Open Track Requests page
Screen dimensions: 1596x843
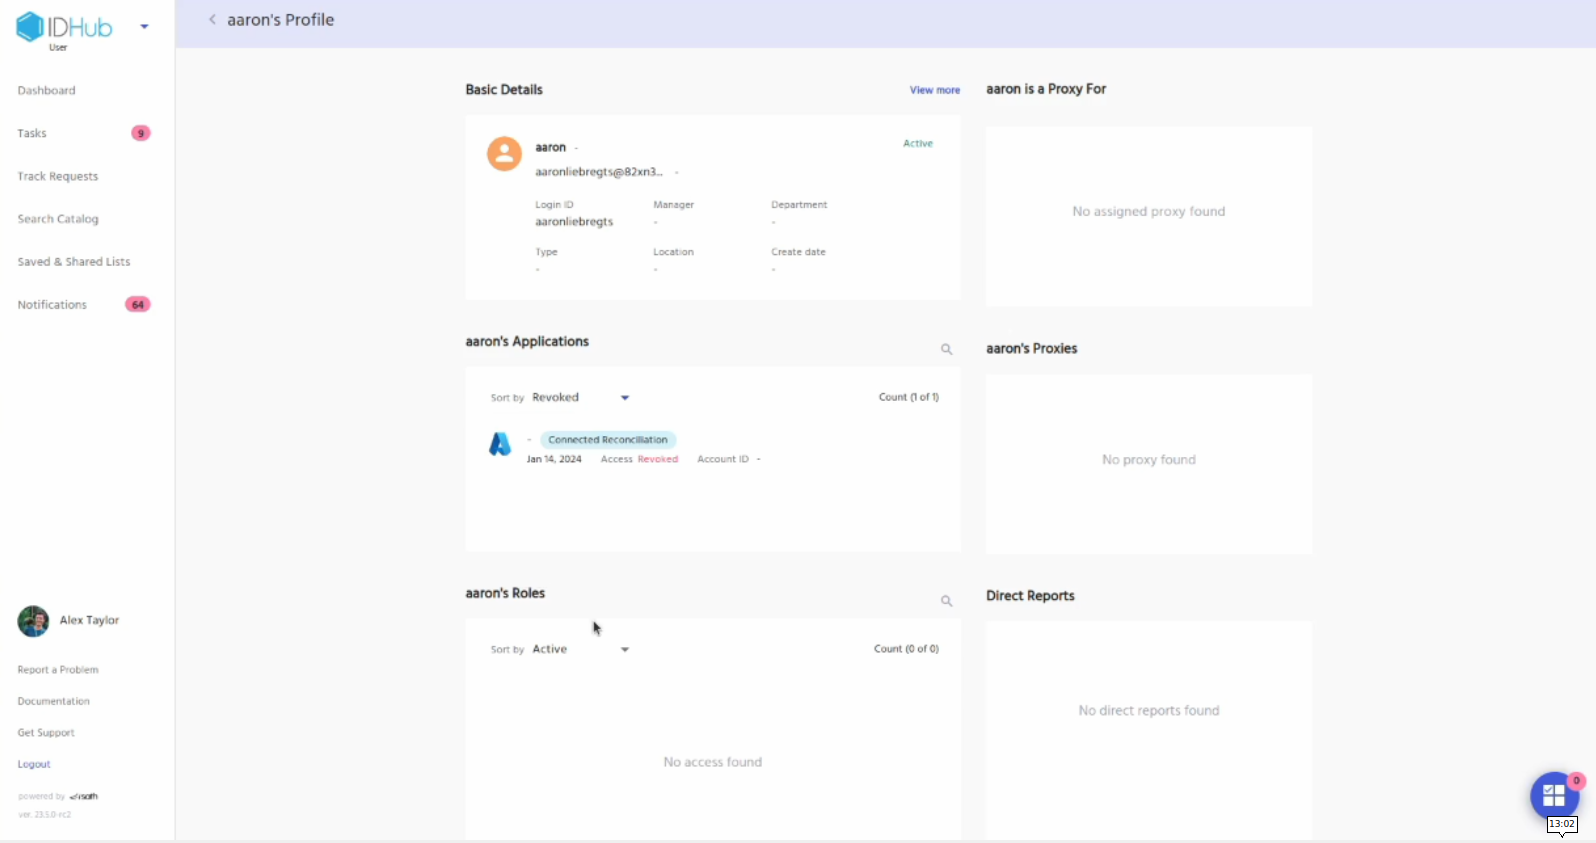[58, 177]
